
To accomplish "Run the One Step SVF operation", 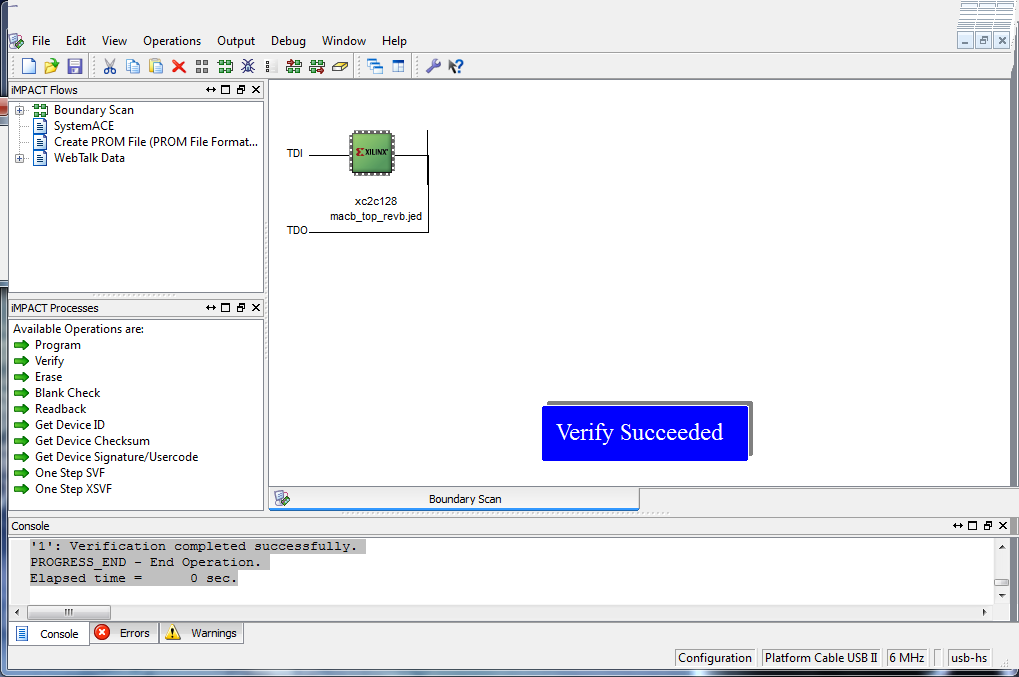I will pyautogui.click(x=70, y=473).
